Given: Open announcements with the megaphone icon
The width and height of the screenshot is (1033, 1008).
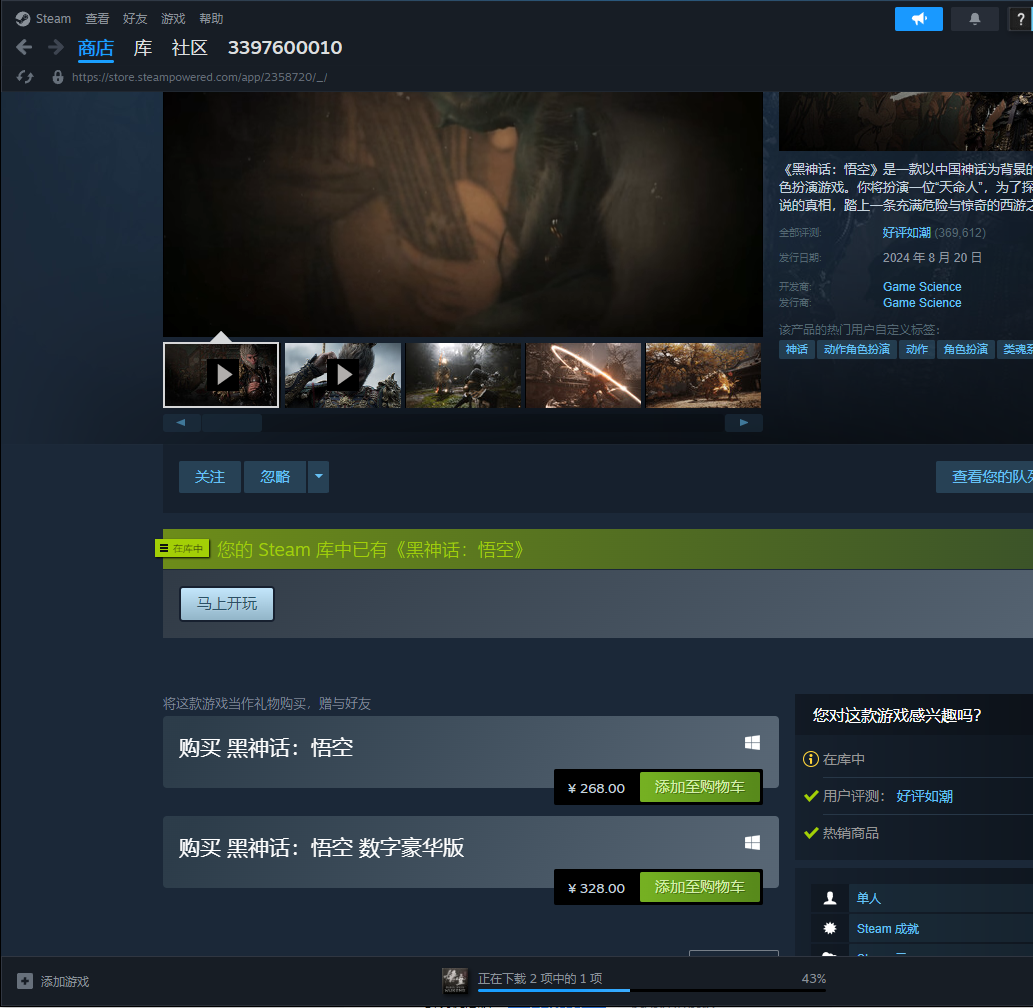Looking at the screenshot, I should (x=918, y=19).
